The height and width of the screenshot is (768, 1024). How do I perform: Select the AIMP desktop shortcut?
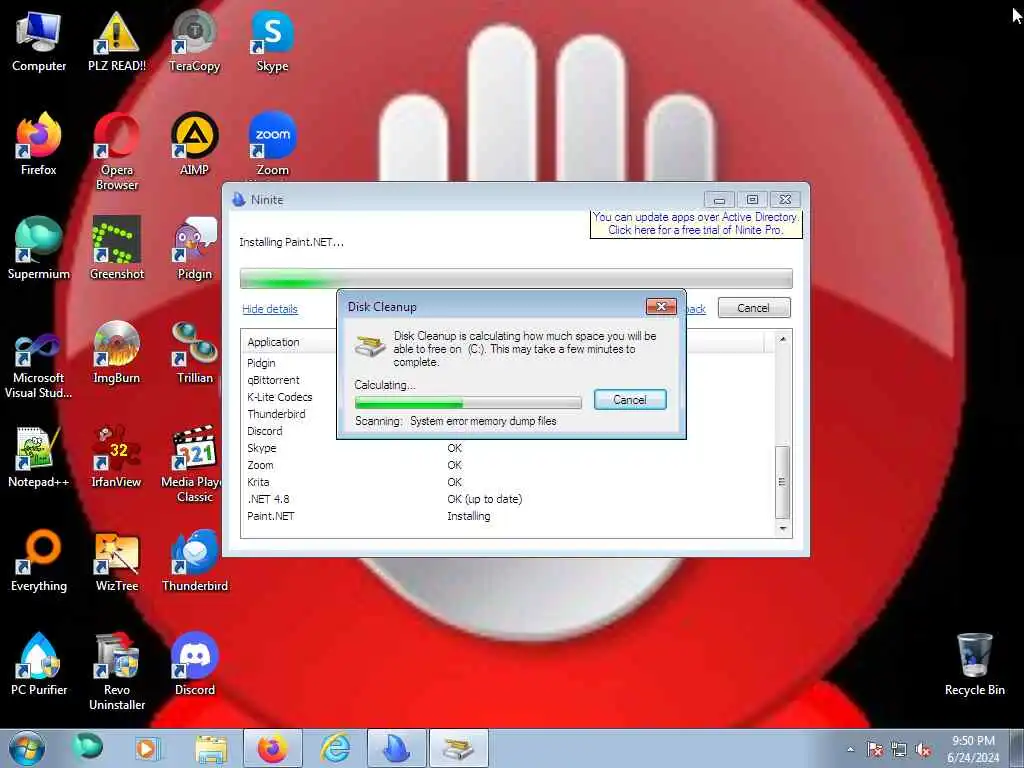[195, 144]
